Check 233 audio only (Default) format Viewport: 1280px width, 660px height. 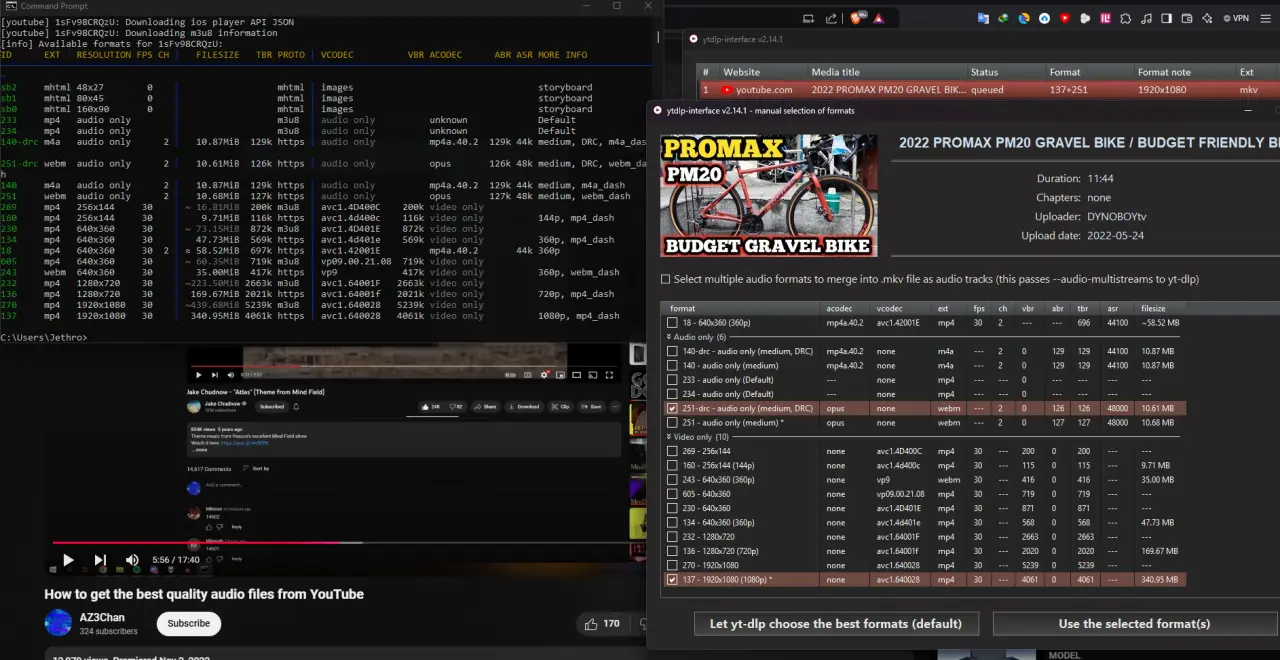coord(673,380)
